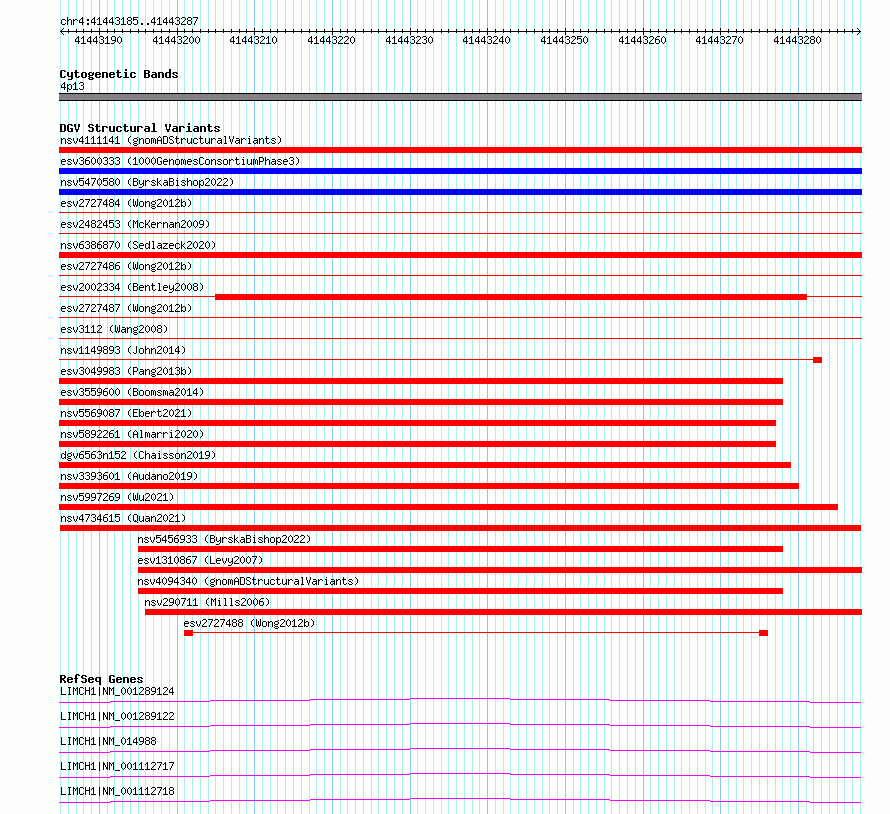Click the magenta line for LIMCH1|NM_014988
890x814 pixels.
click(460, 750)
